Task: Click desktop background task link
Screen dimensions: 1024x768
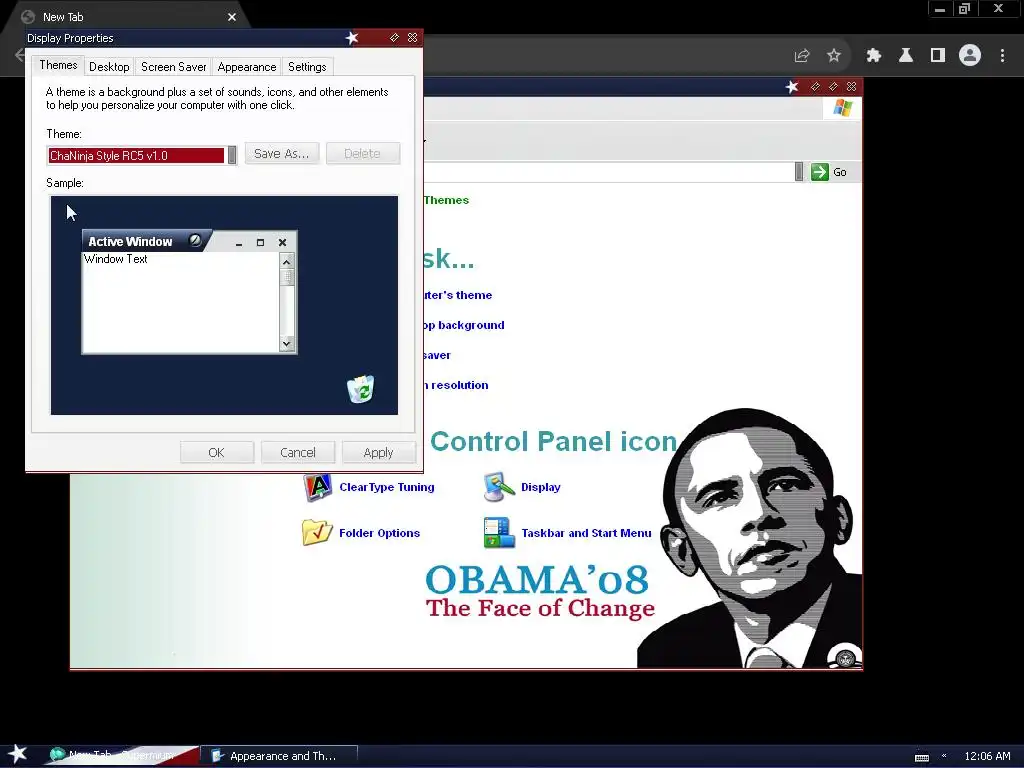Action: 464,325
